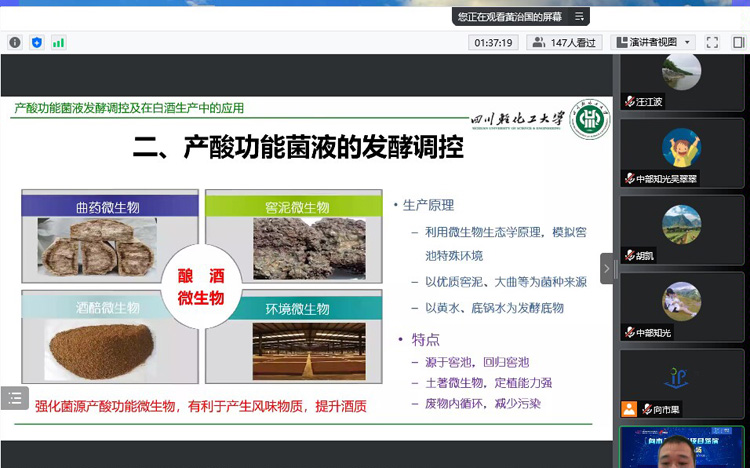
Task: Click the presenter's video thumbnail at the bottom
Action: (x=682, y=447)
